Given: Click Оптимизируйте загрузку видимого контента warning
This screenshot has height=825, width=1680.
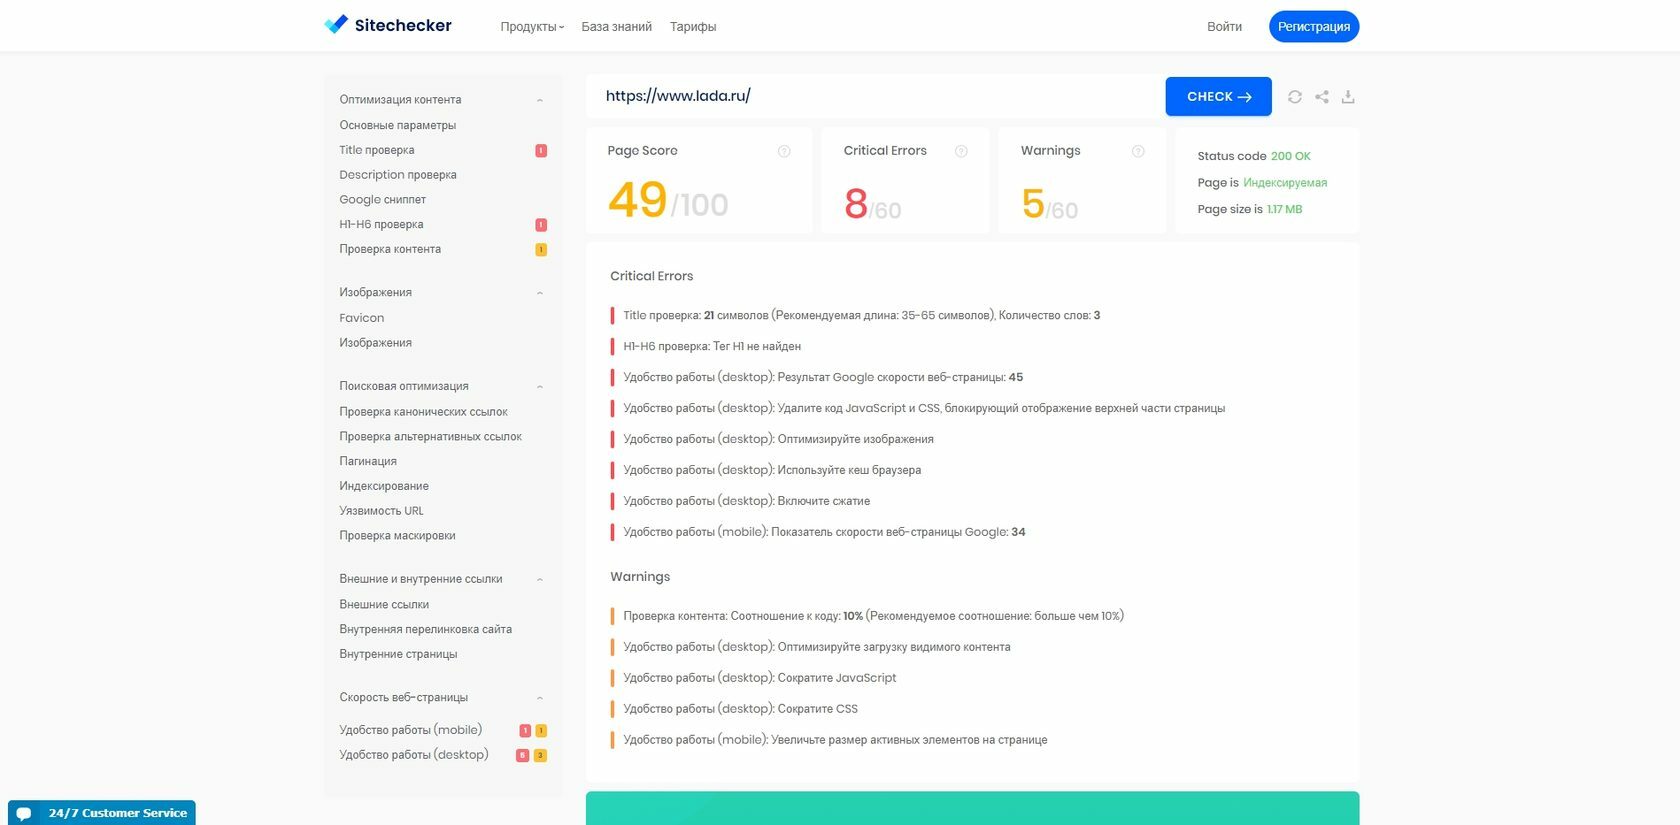Looking at the screenshot, I should (x=817, y=648).
